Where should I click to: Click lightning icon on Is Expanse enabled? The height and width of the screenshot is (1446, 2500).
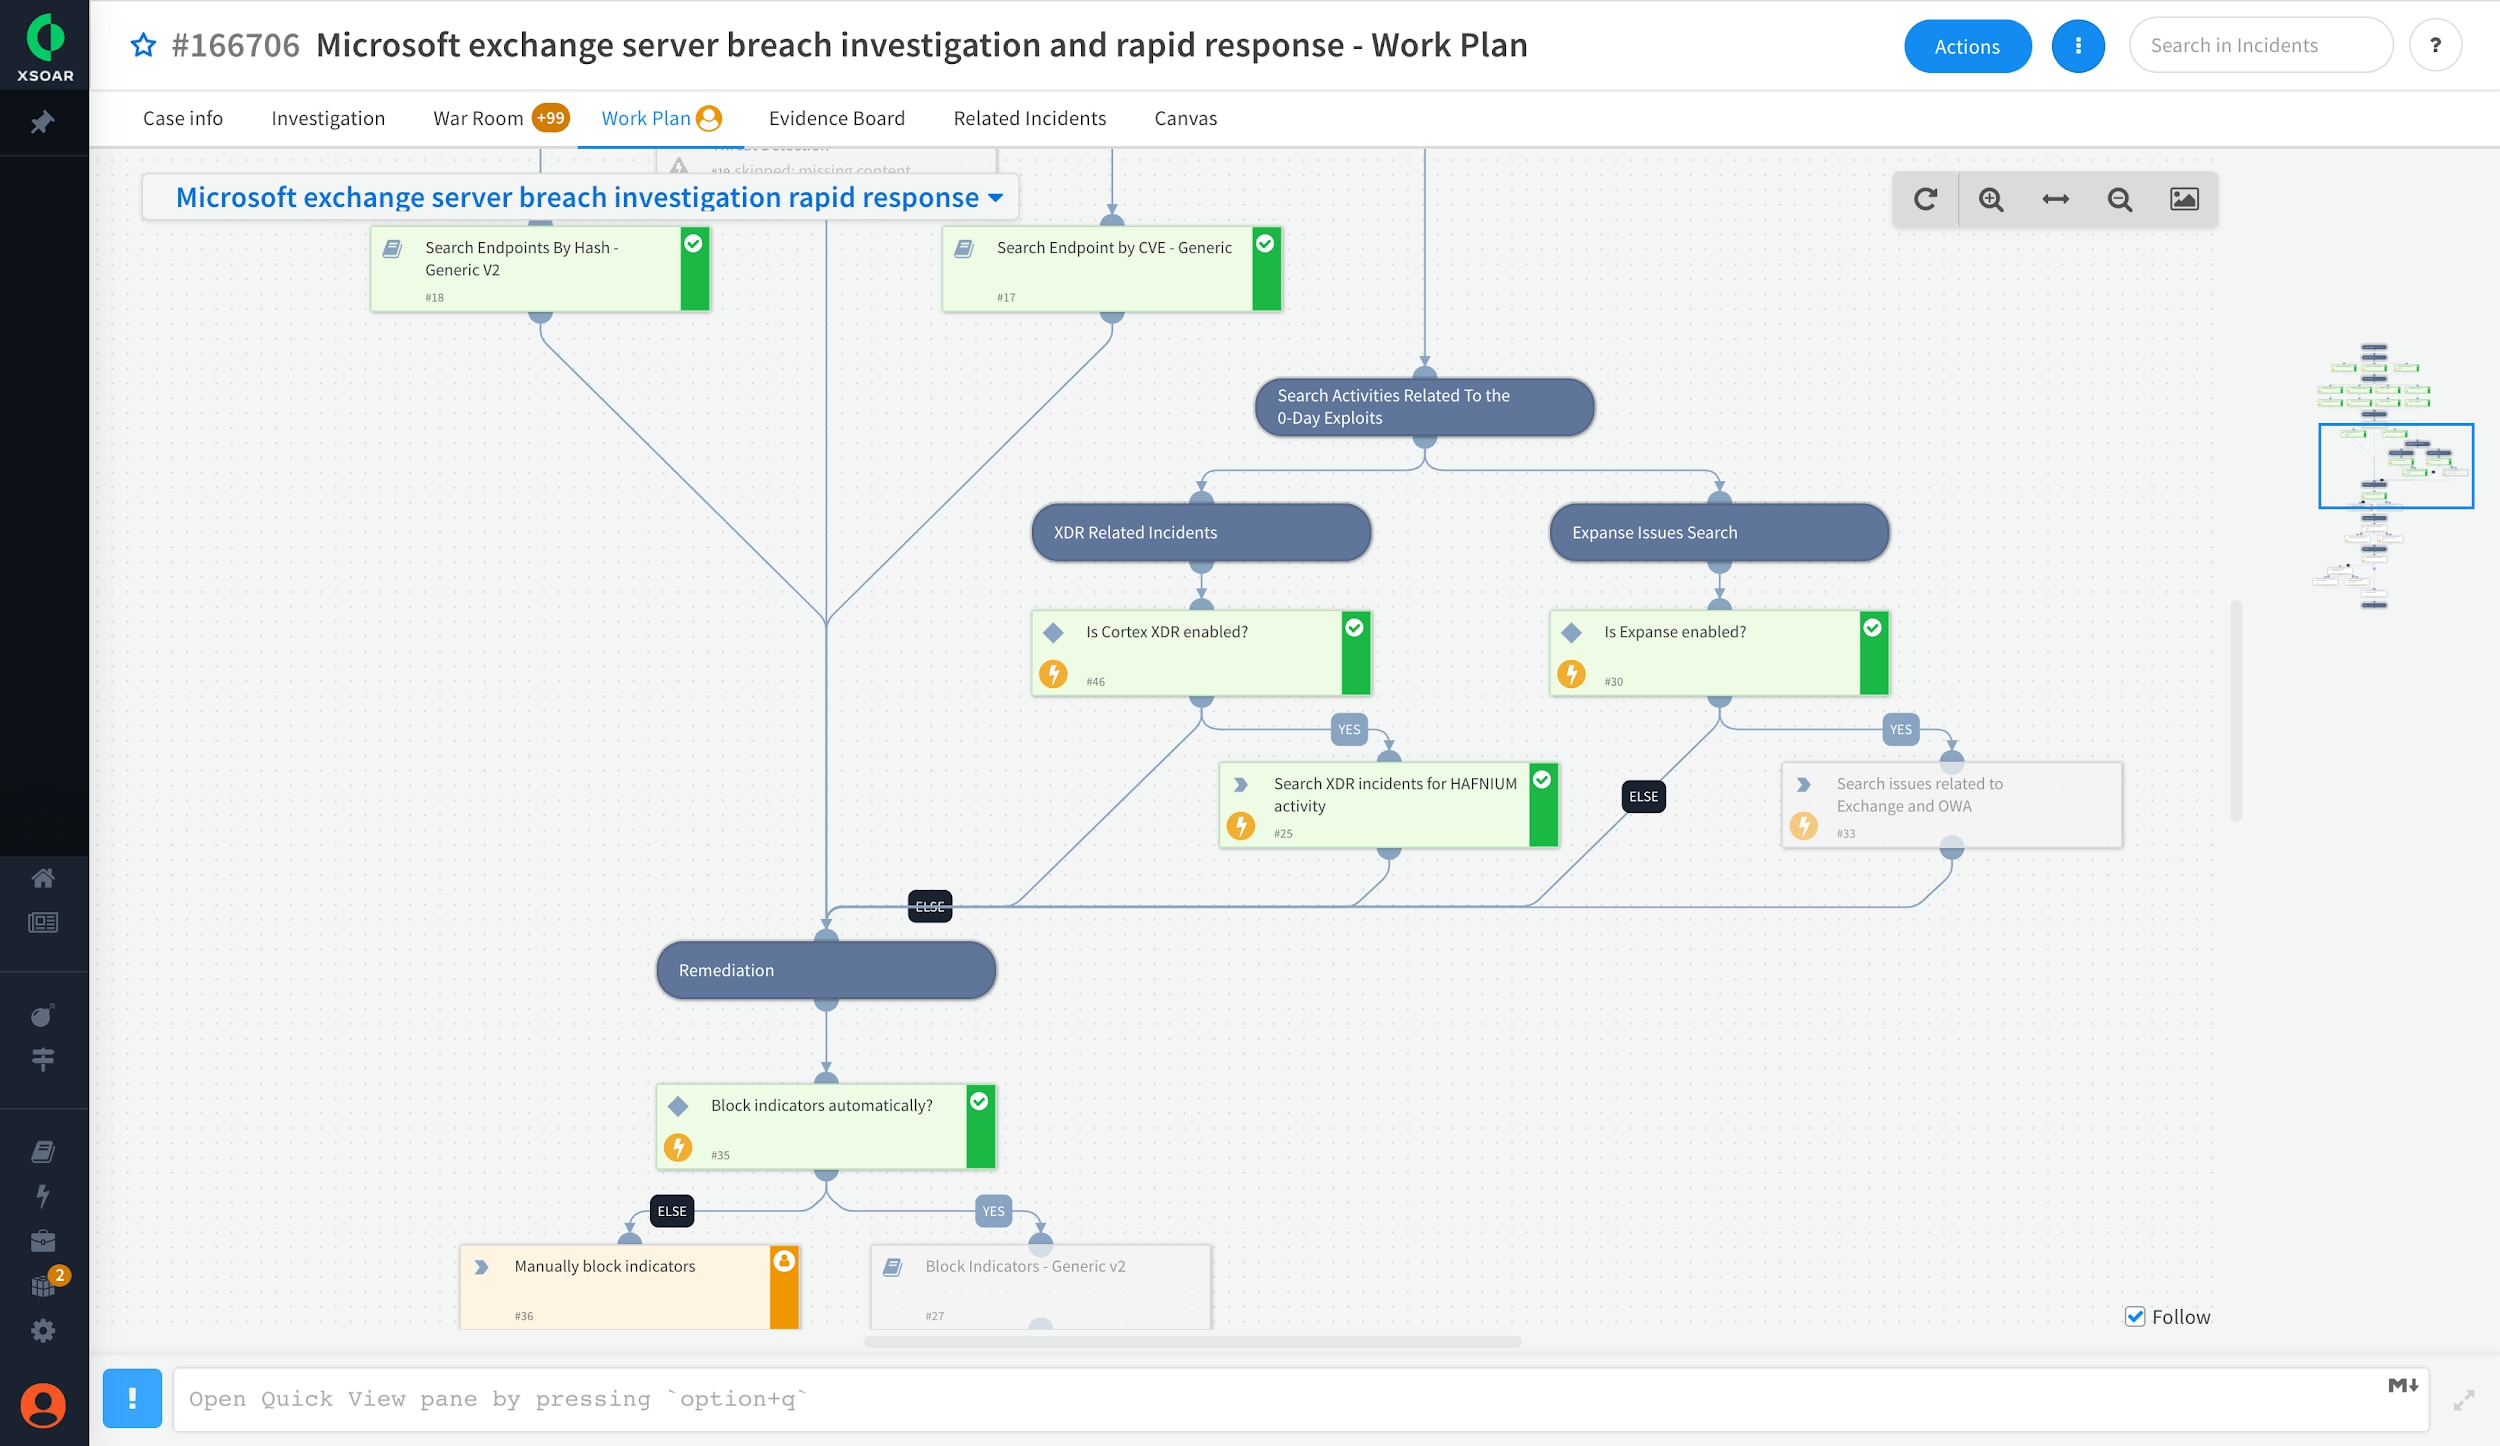tap(1571, 674)
